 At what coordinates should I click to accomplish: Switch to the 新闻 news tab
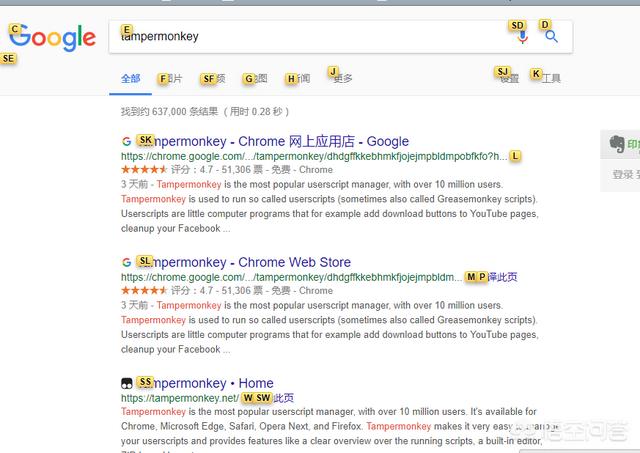(x=298, y=78)
